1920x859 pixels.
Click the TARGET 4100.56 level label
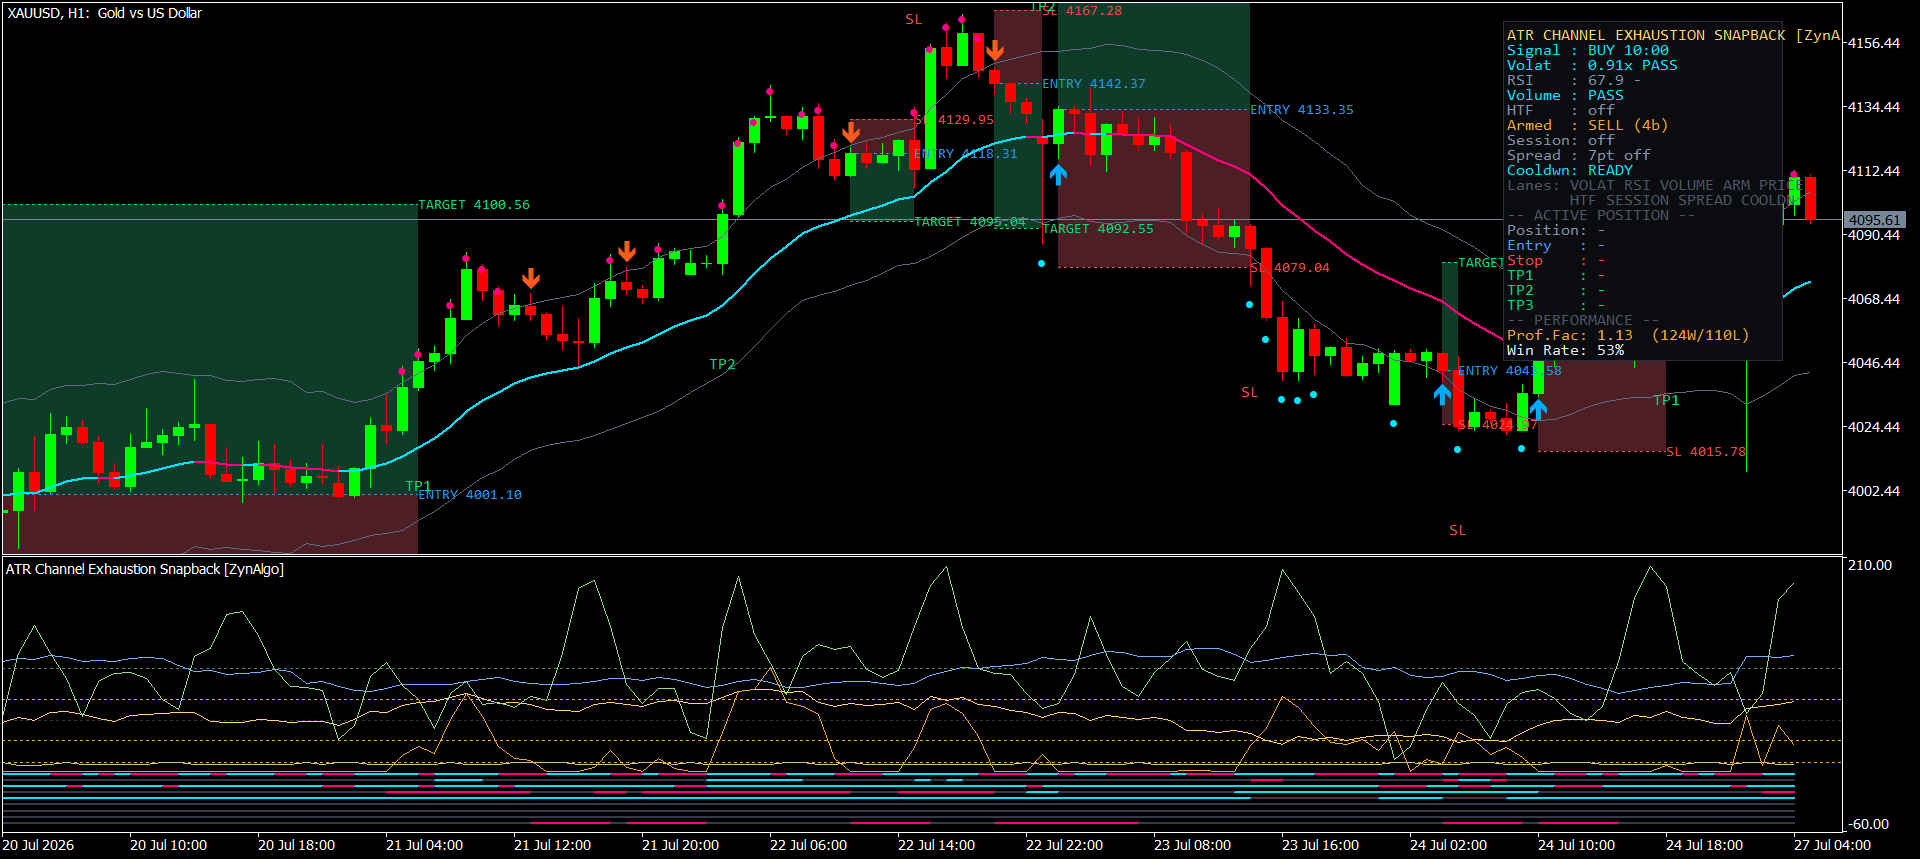click(x=474, y=205)
